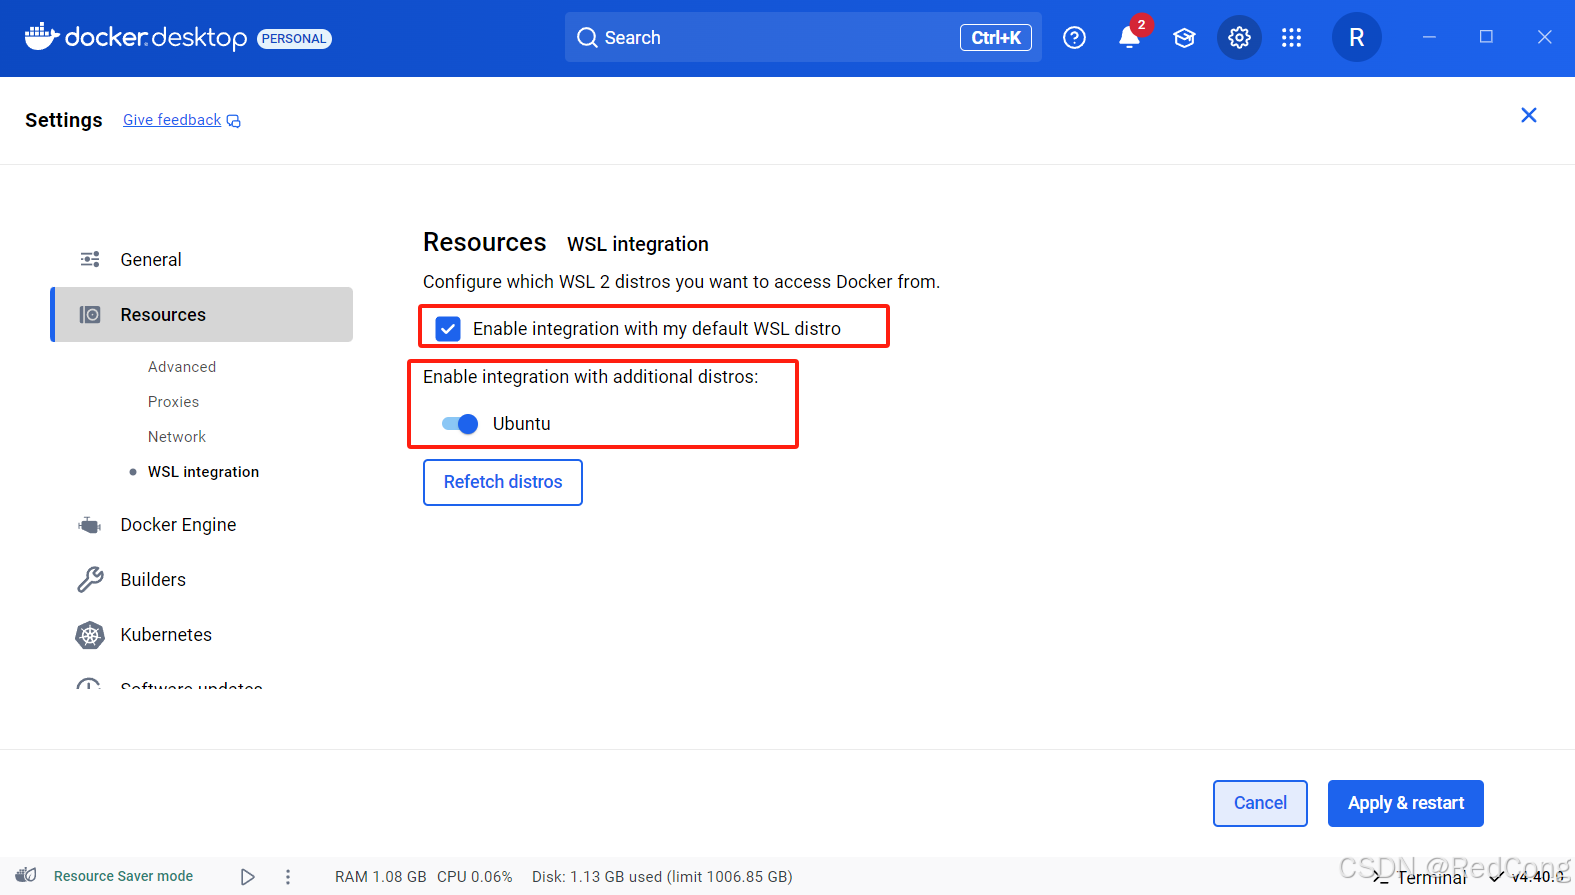Image resolution: width=1575 pixels, height=895 pixels.
Task: Maximize the Docker Desktop window
Action: pos(1486,37)
